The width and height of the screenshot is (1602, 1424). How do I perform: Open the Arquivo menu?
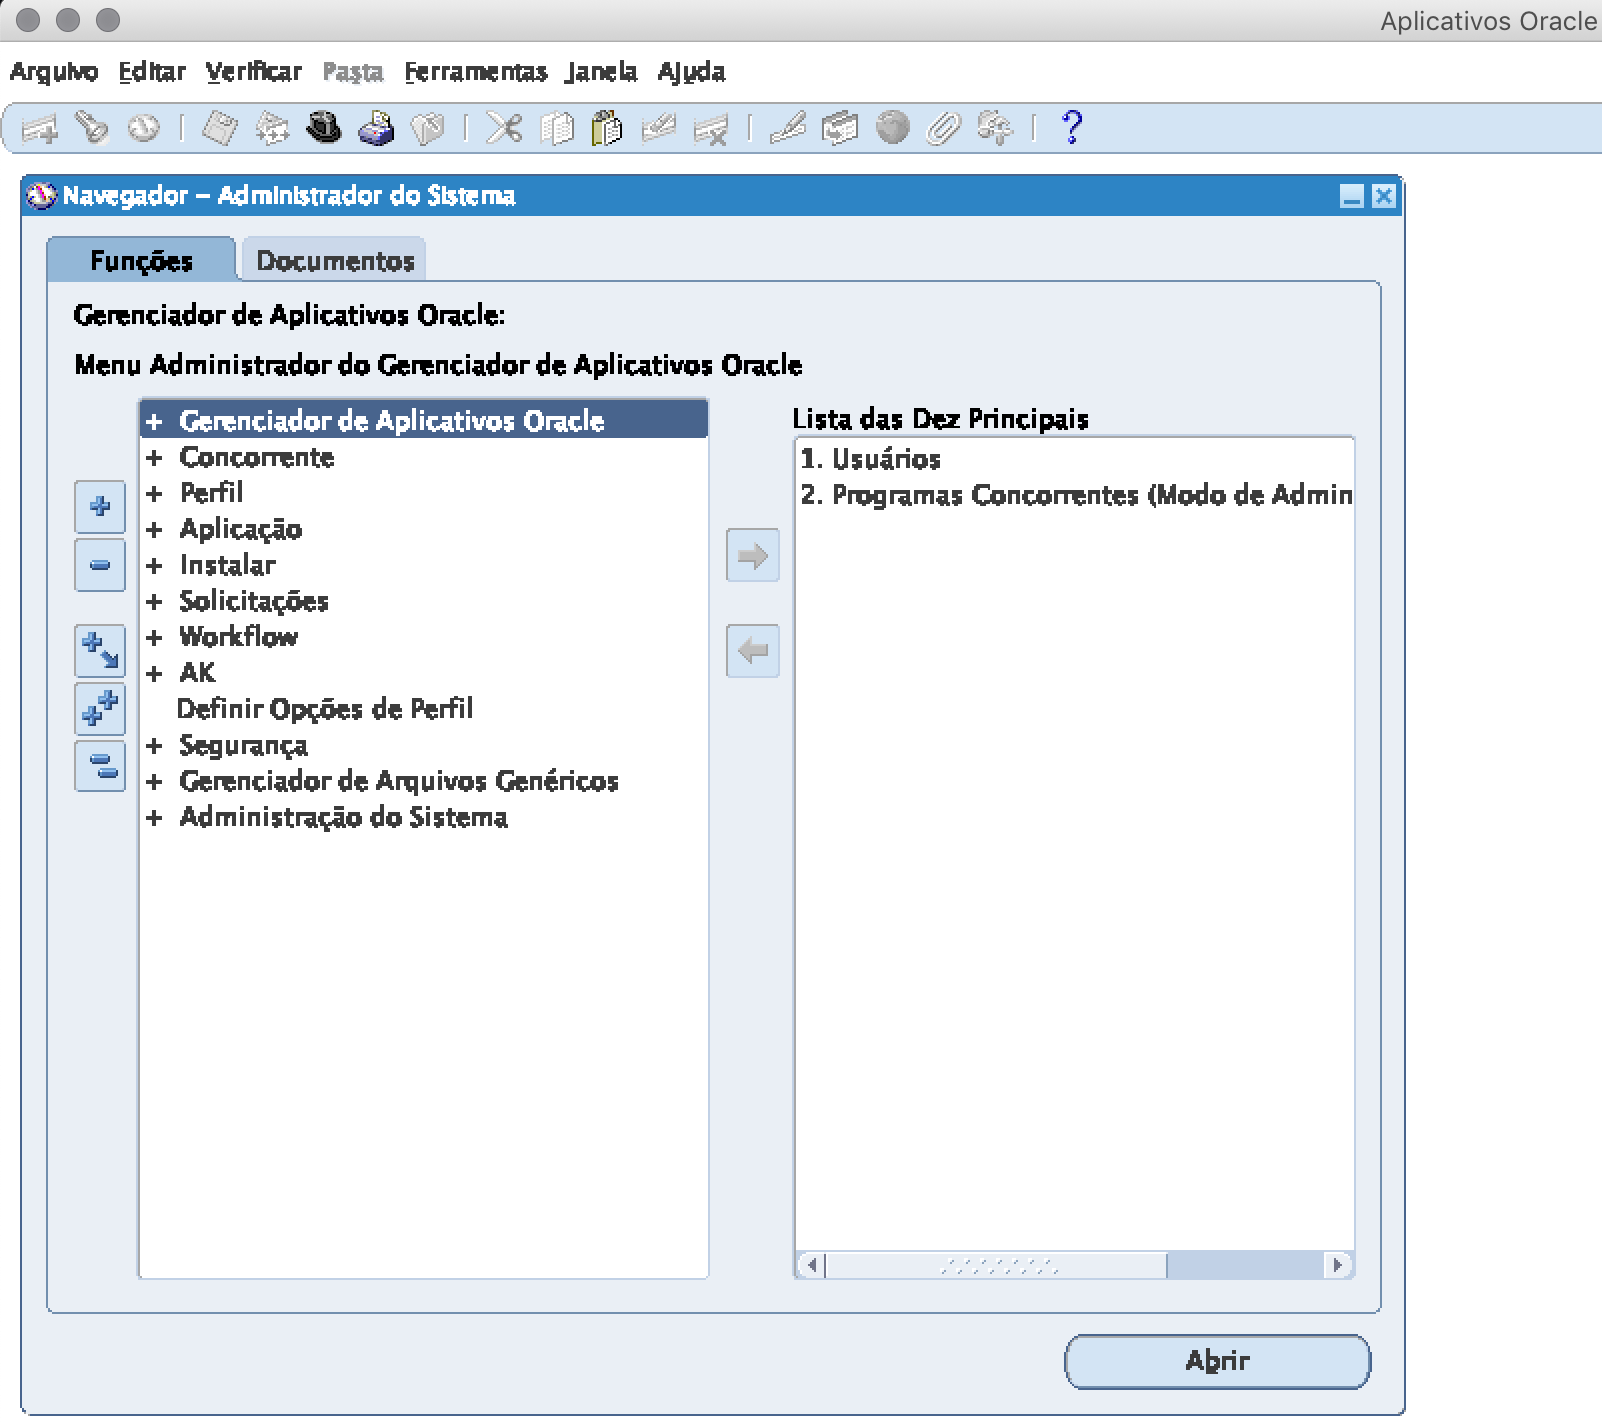coord(54,72)
